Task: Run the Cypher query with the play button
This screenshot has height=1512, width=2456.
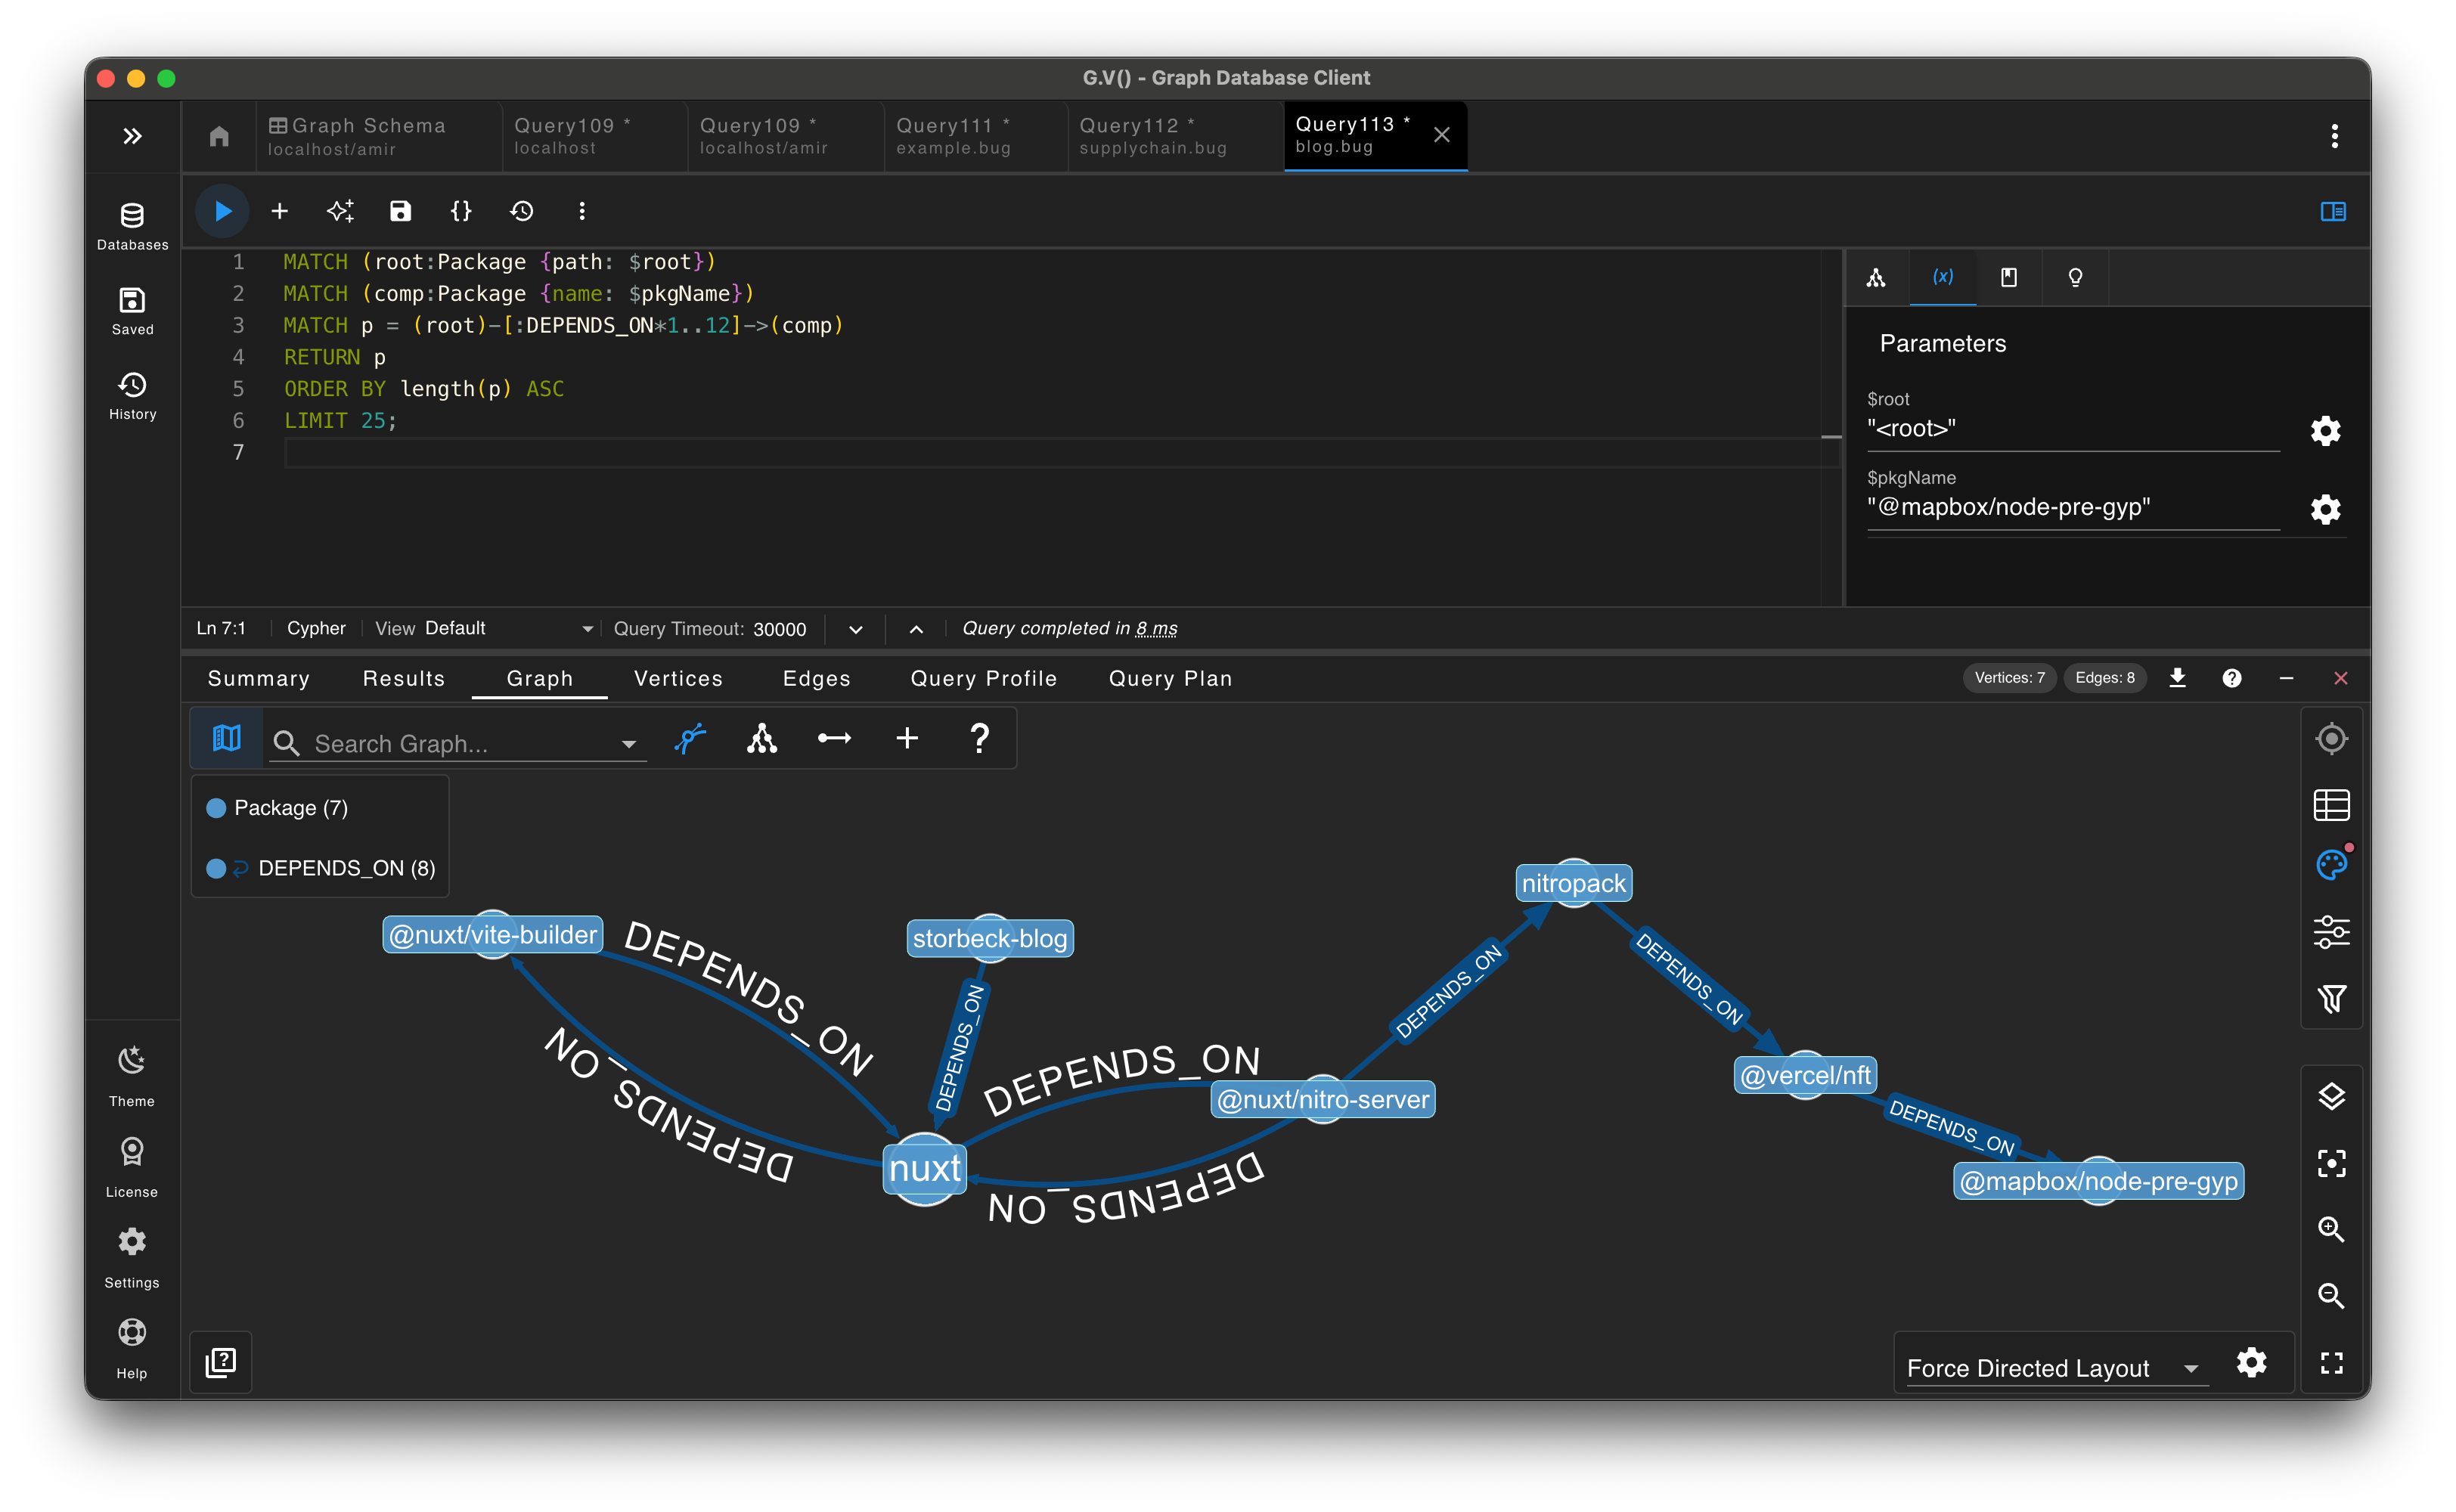Action: click(x=221, y=211)
